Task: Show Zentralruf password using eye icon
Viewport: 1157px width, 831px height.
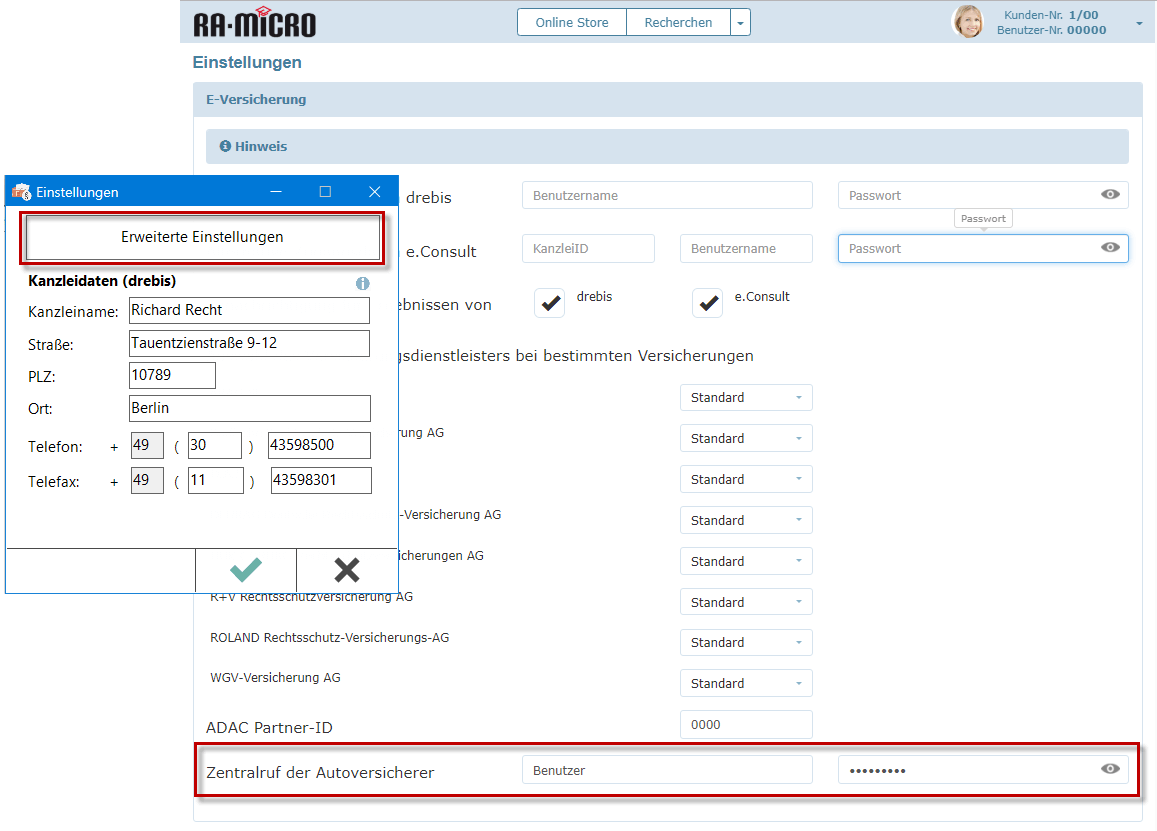Action: [1110, 769]
